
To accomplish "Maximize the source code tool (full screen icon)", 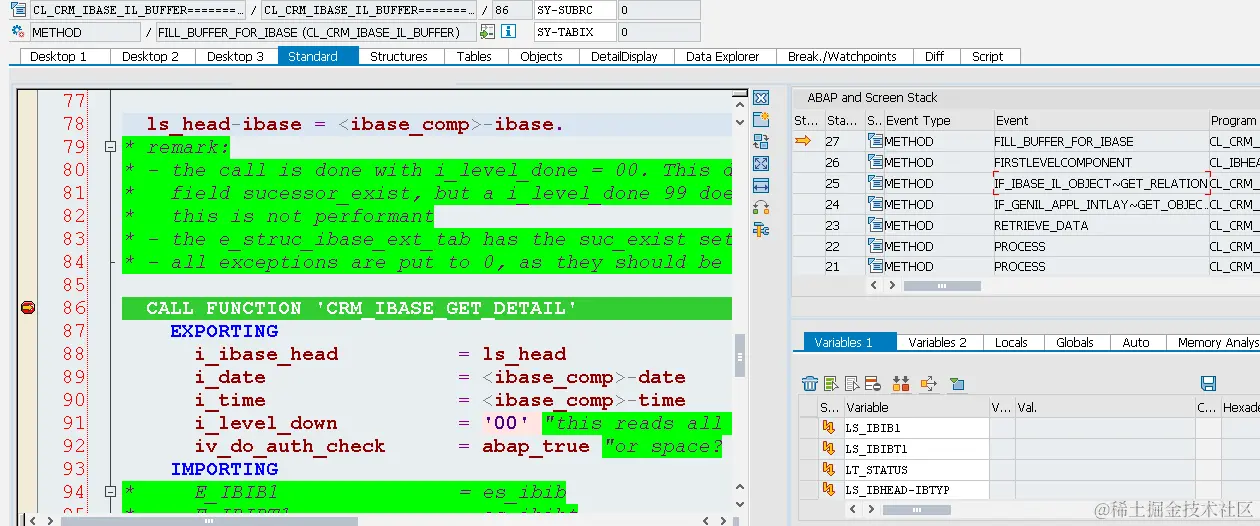I will click(761, 164).
